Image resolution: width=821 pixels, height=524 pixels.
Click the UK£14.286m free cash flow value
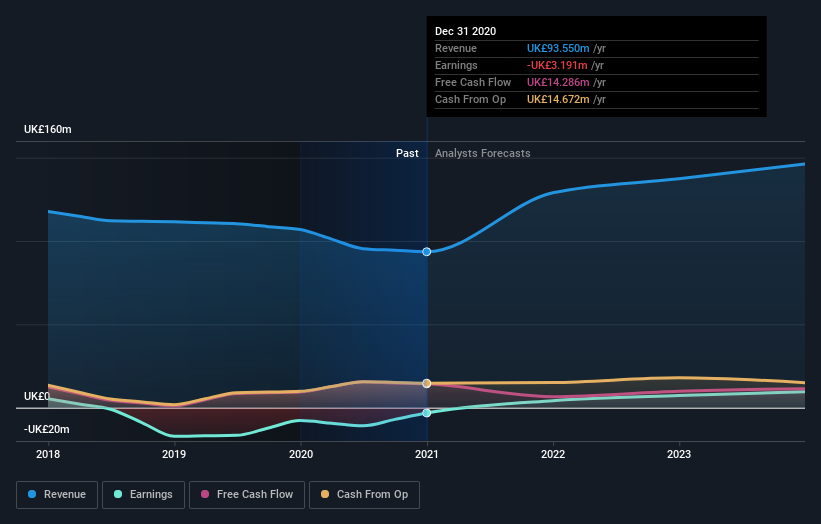click(x=558, y=82)
